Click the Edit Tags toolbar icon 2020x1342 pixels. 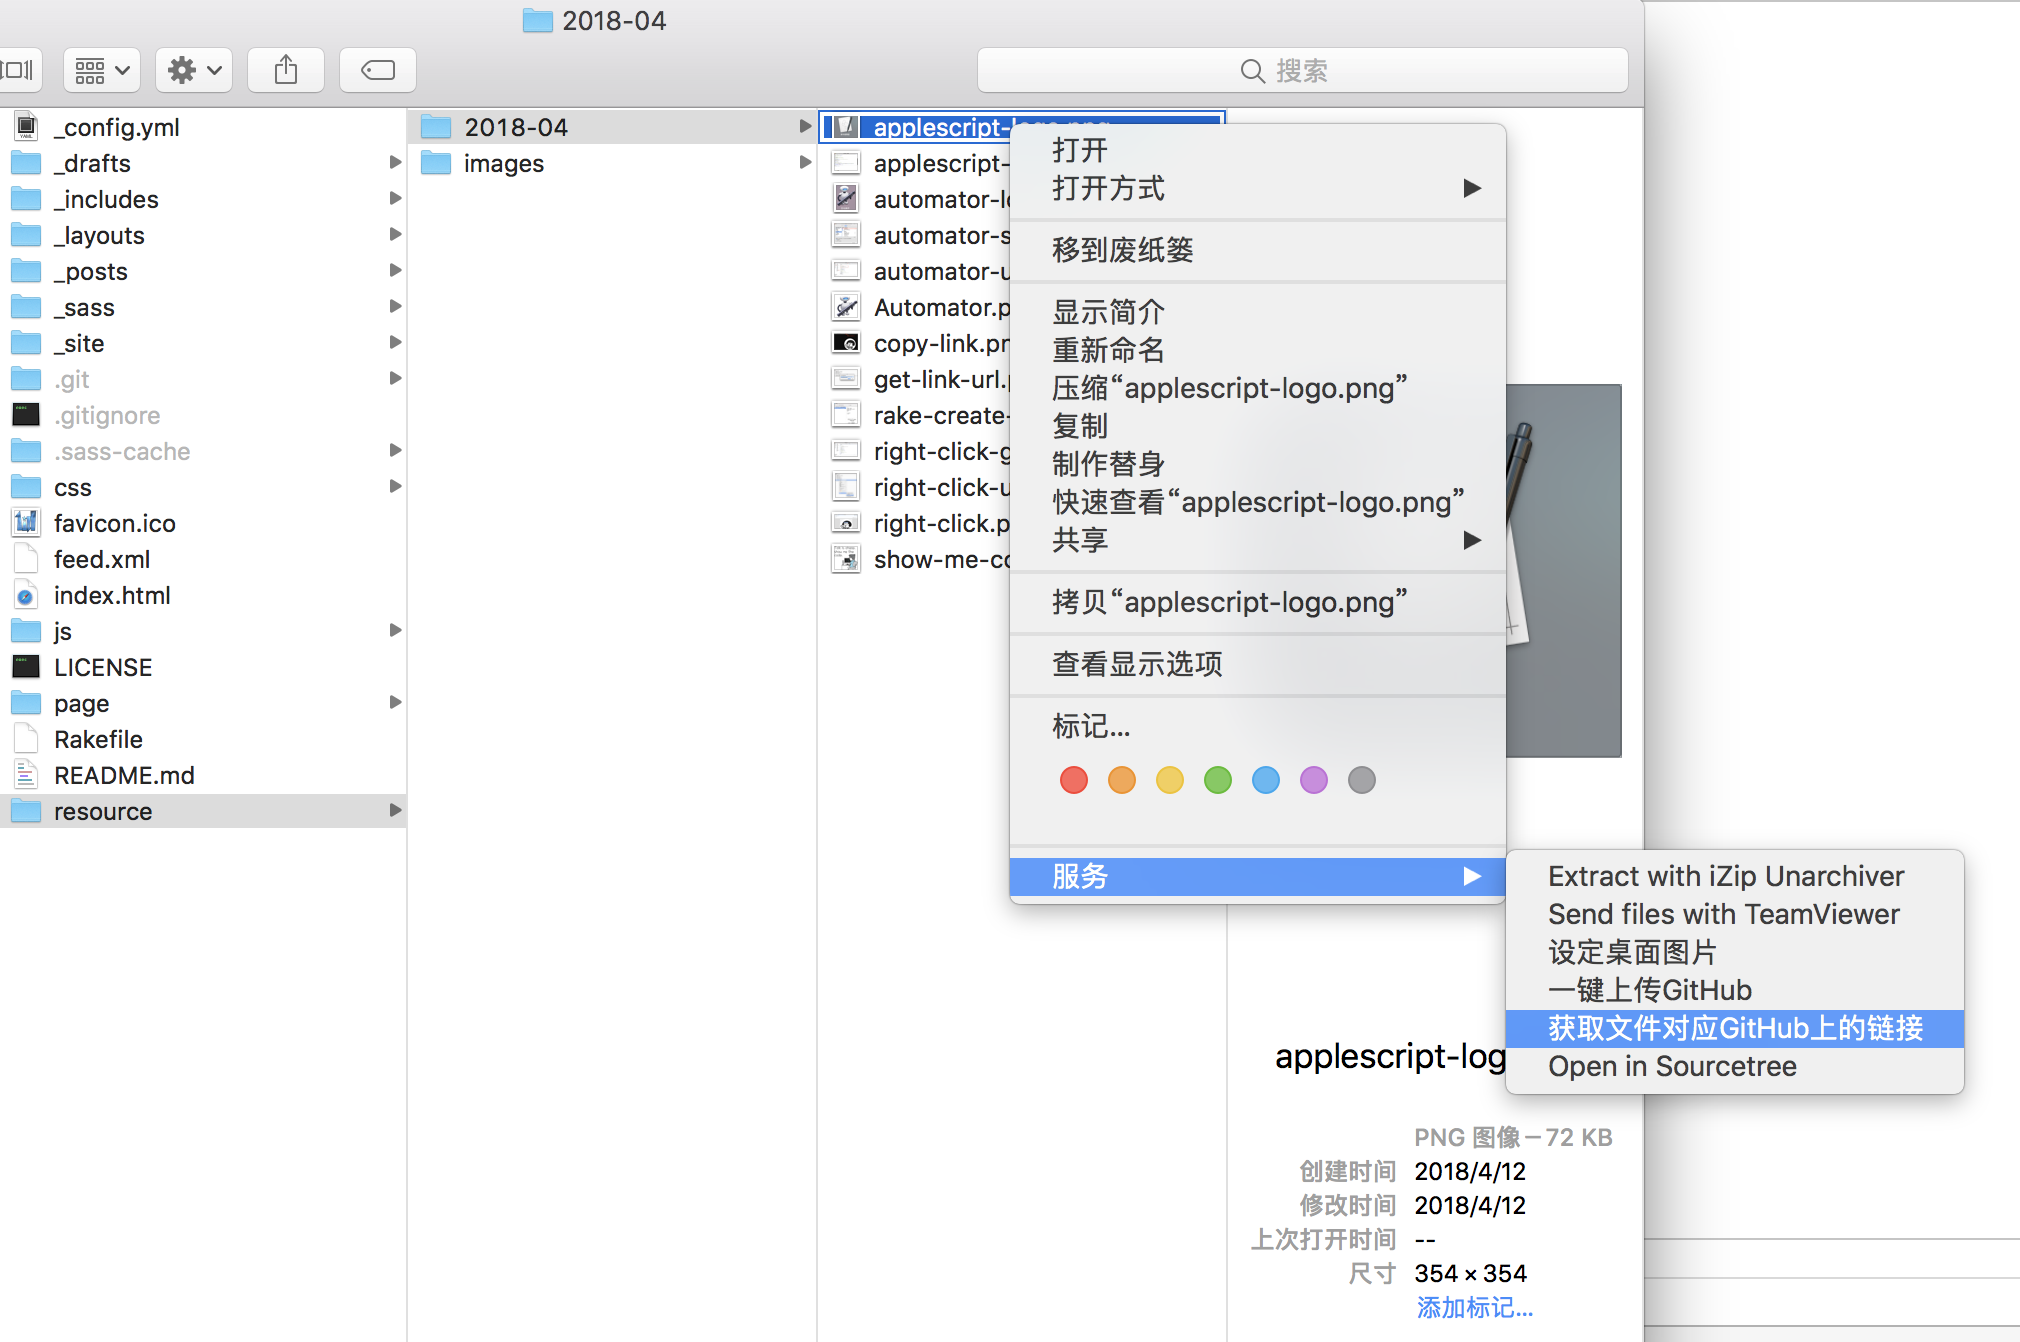tap(378, 70)
